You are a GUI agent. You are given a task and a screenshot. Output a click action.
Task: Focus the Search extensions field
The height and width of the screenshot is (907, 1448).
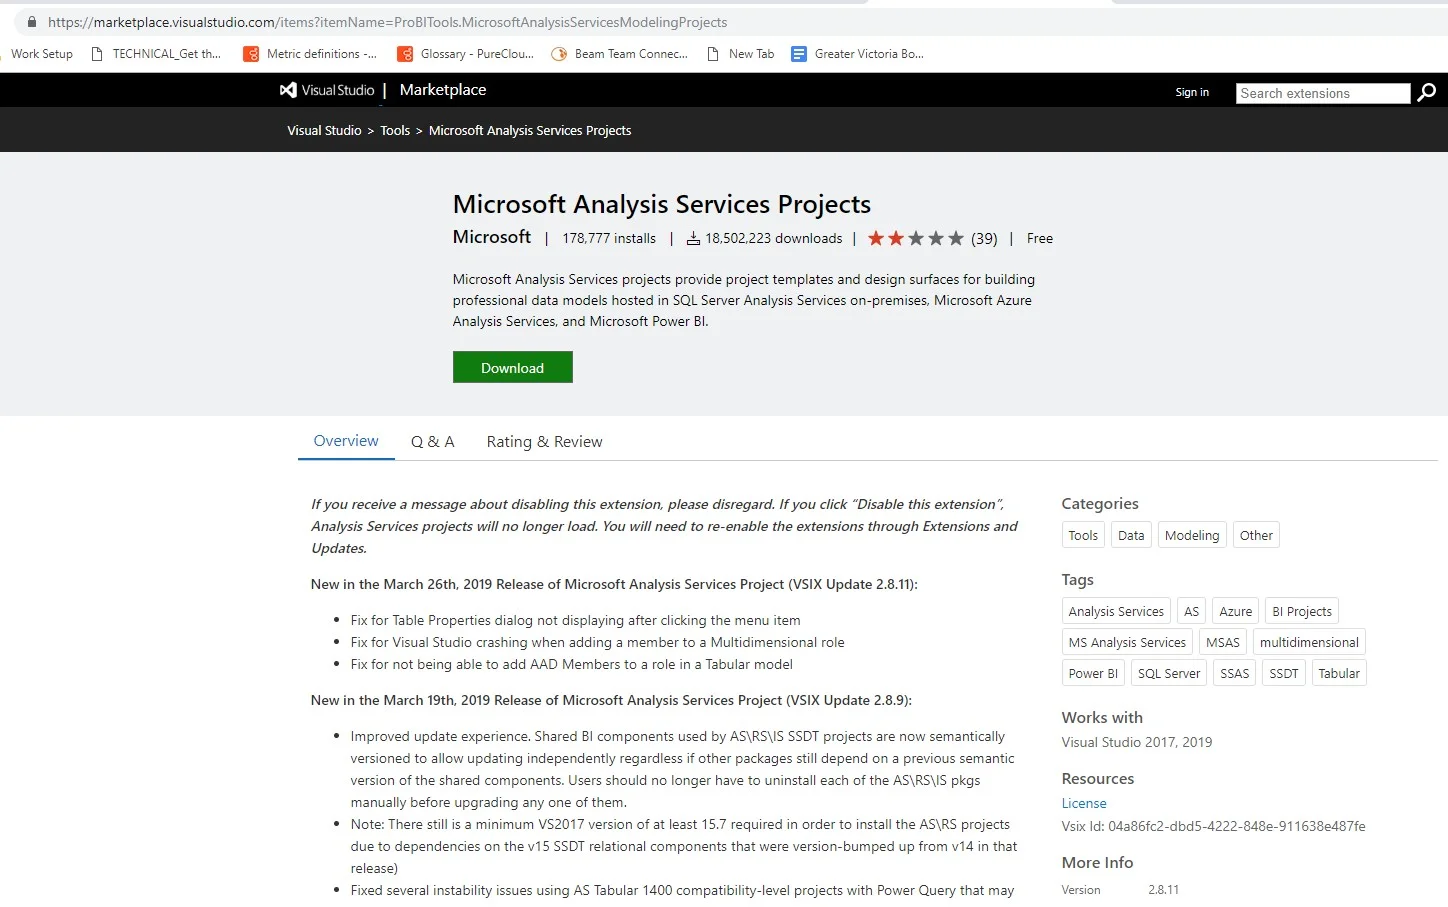point(1323,93)
